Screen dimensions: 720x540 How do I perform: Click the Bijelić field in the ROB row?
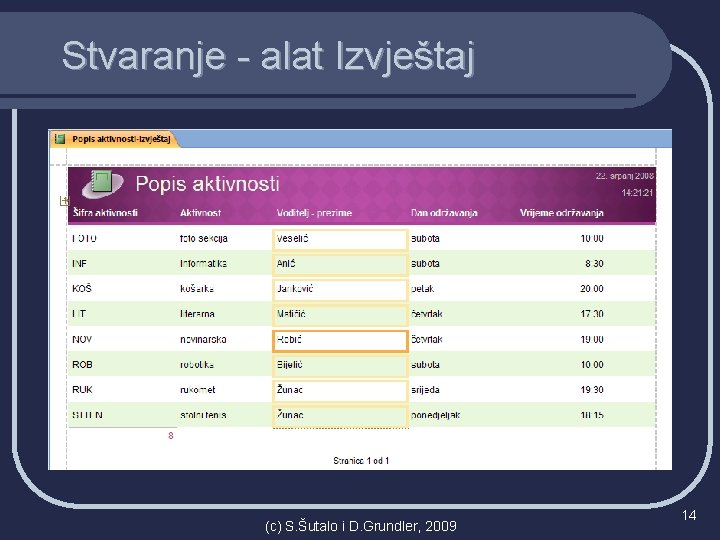tap(340, 366)
